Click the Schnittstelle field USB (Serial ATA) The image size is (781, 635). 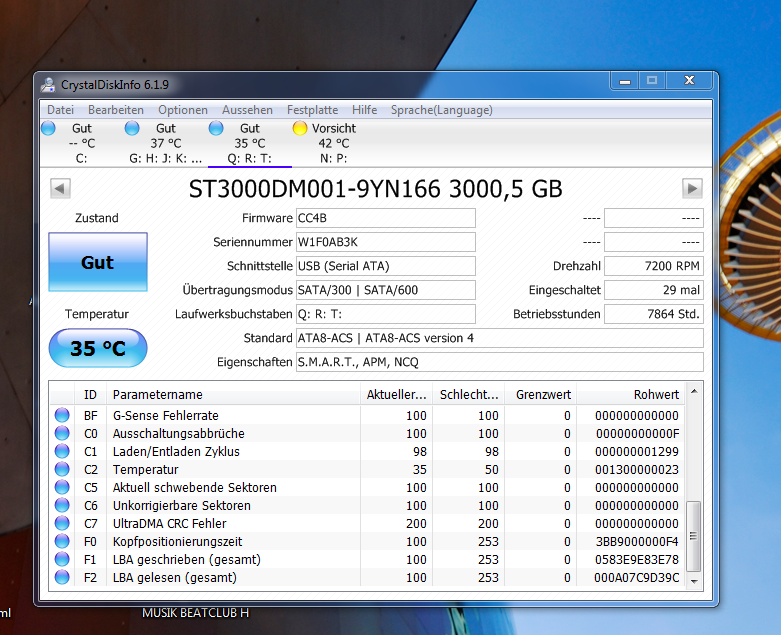[x=386, y=266]
